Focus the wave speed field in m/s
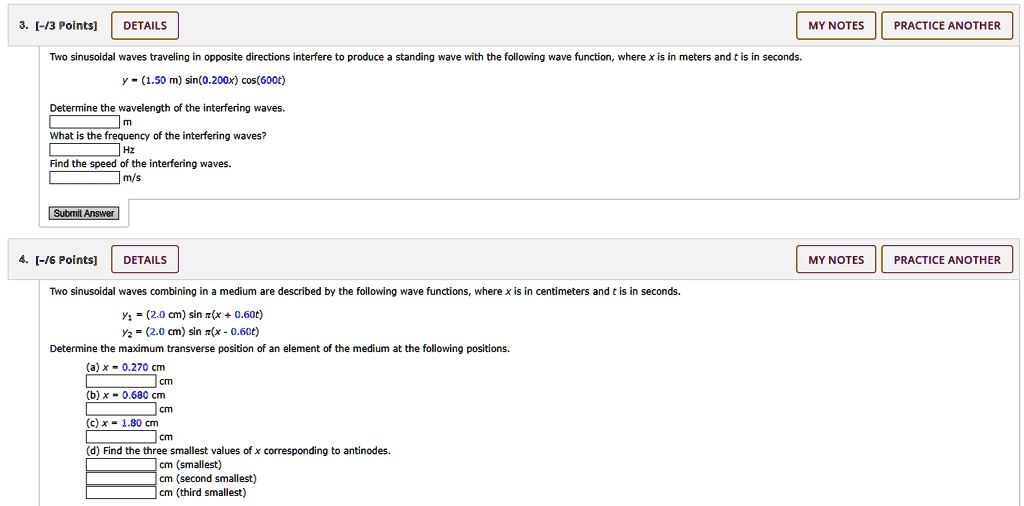Viewport: 1024px width, 506px height. [85, 178]
